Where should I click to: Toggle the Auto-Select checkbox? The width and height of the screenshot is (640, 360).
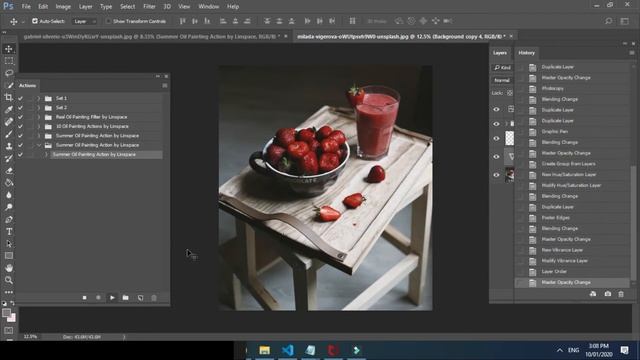35,21
